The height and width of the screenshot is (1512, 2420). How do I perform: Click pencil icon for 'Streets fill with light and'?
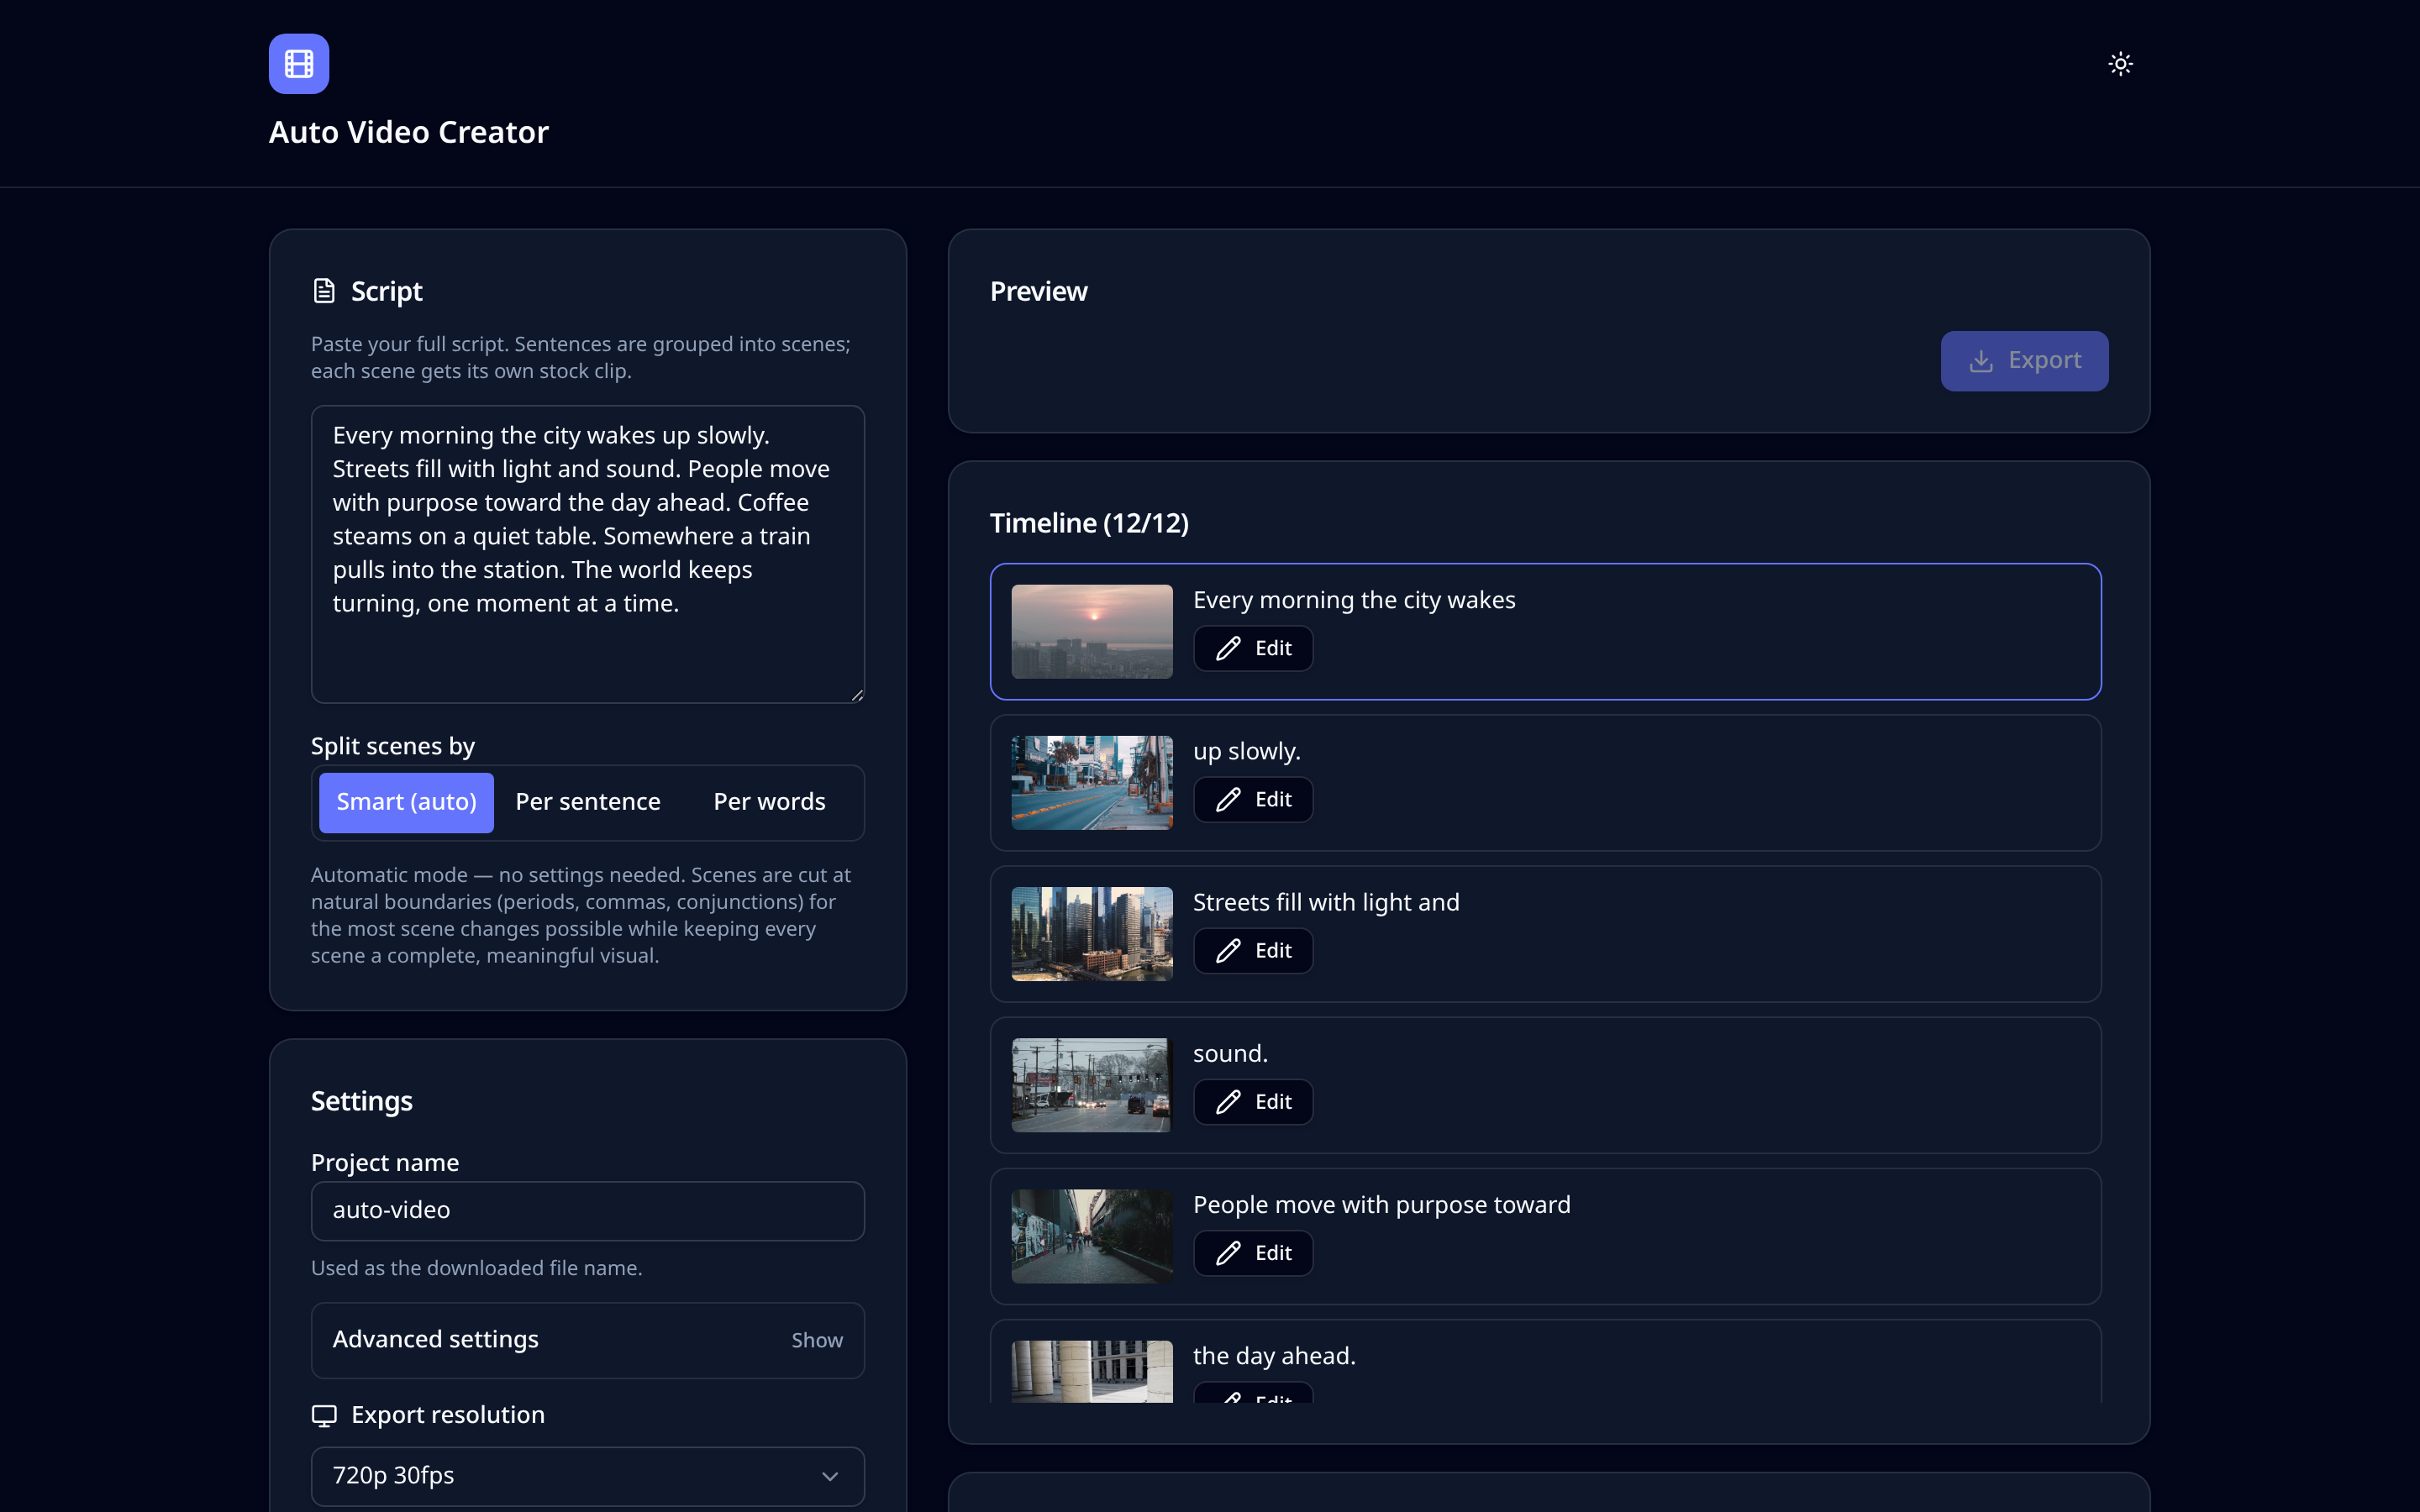pyautogui.click(x=1229, y=950)
